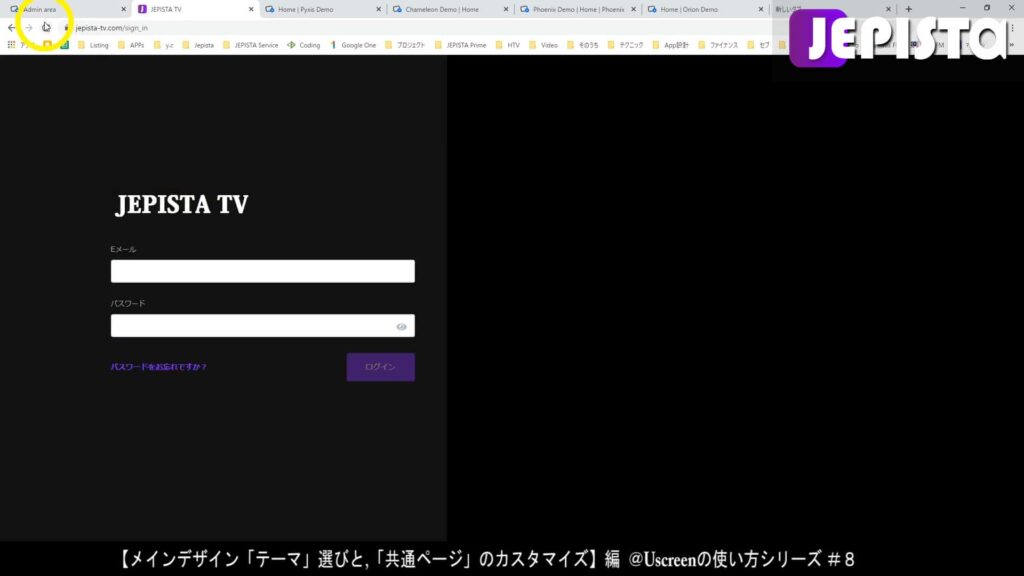Open the APPs bookmark folder
The width and height of the screenshot is (1024, 576).
(131, 45)
